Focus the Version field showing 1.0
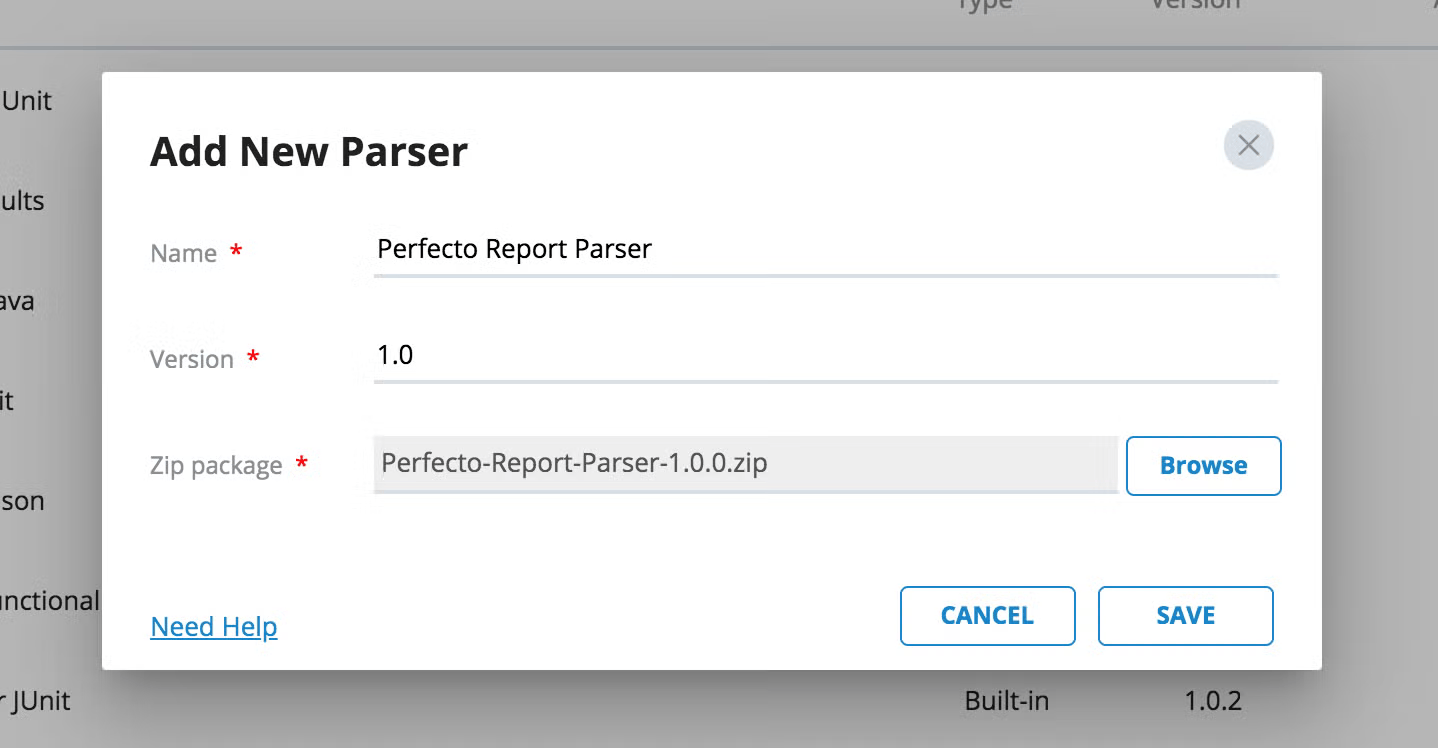 click(x=826, y=355)
